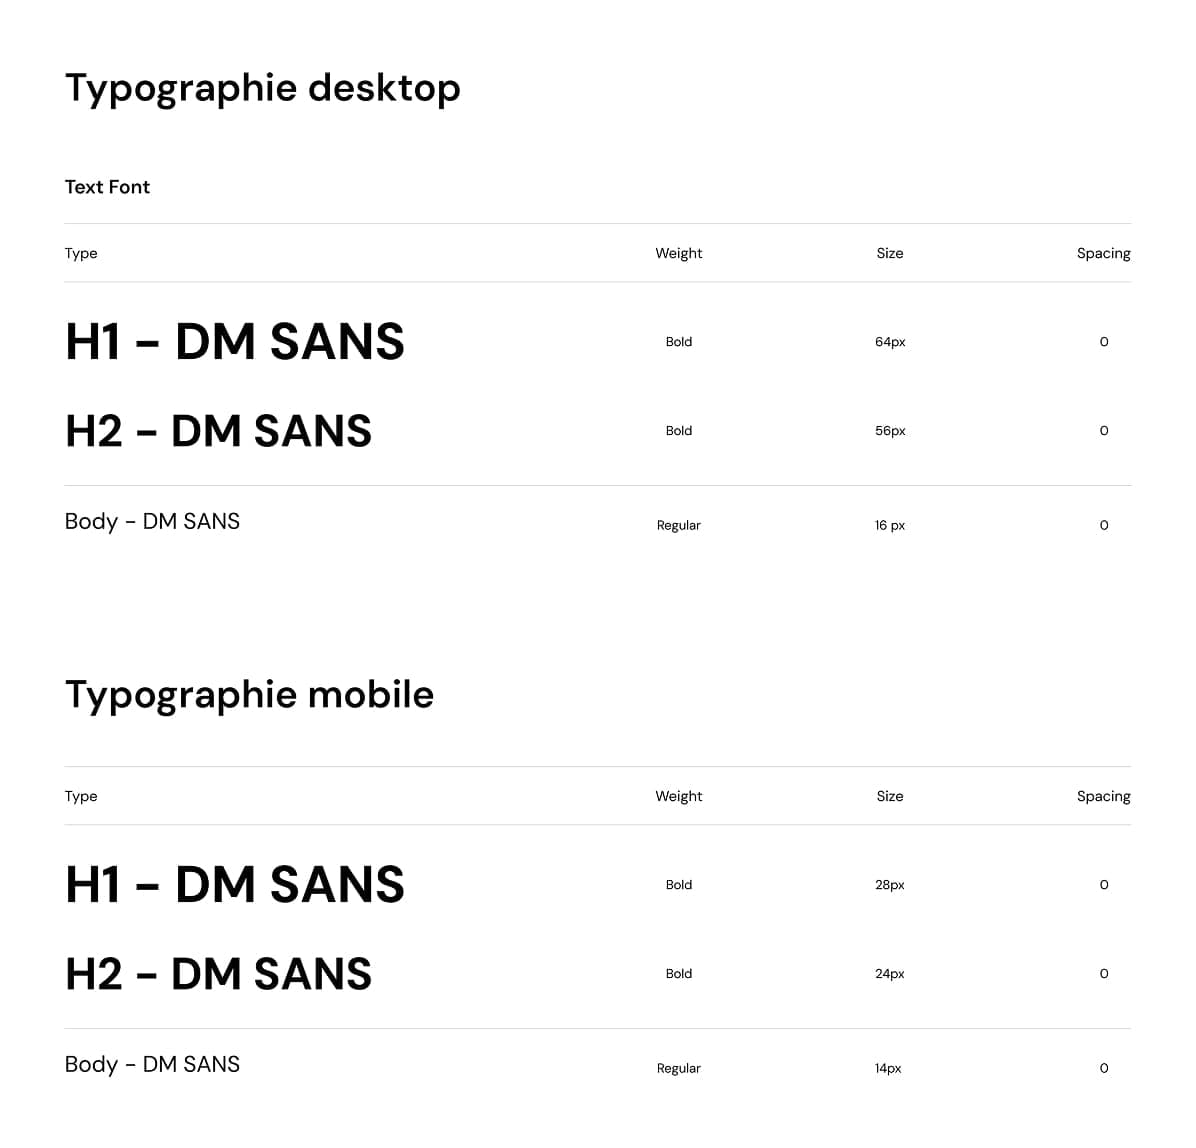
Task: Click the "Typographie desktop" heading
Action: (262, 89)
